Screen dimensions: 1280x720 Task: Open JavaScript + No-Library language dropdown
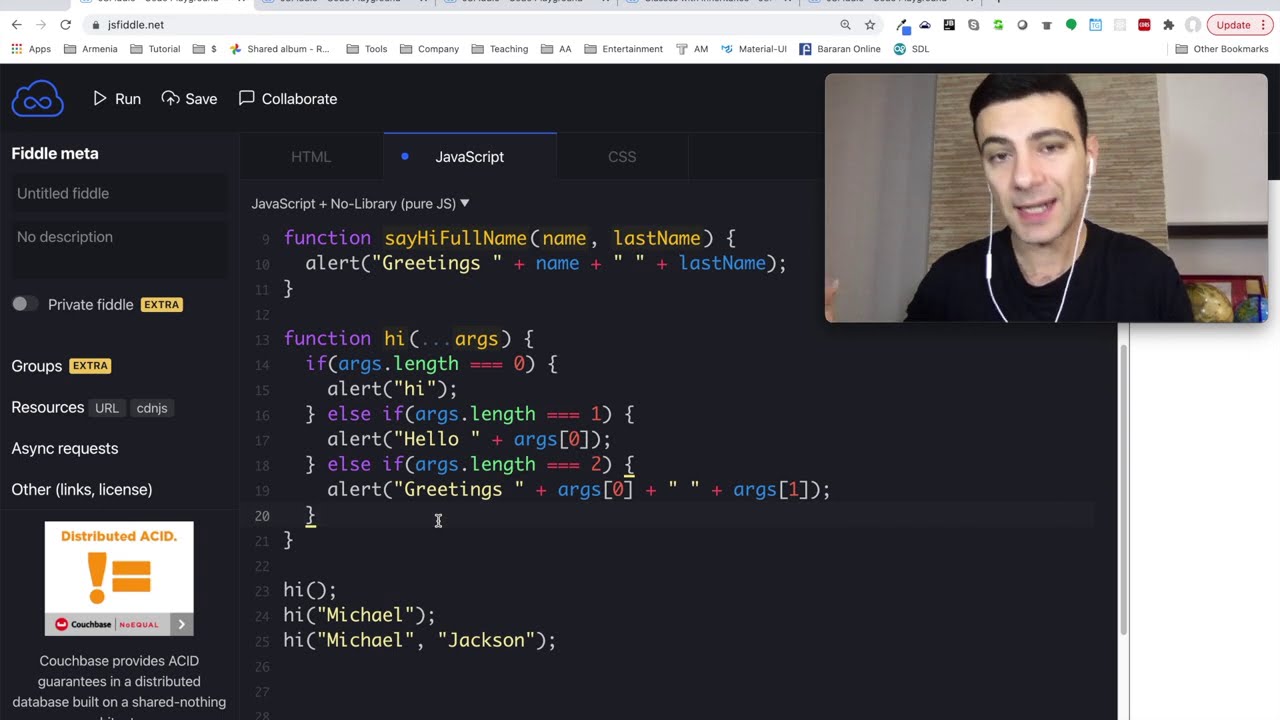[360, 203]
